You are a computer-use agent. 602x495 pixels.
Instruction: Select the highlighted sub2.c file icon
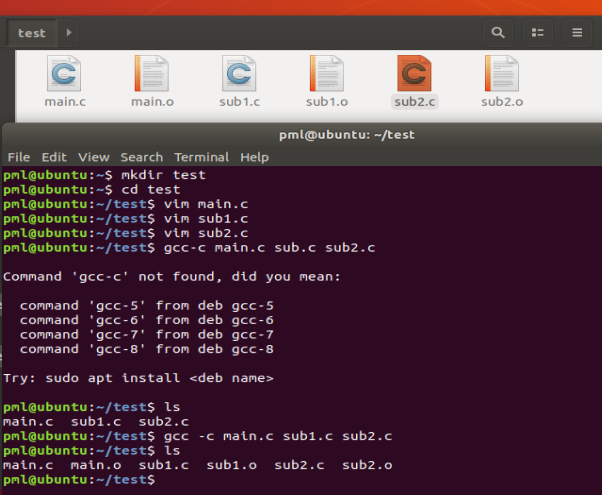pyautogui.click(x=414, y=73)
